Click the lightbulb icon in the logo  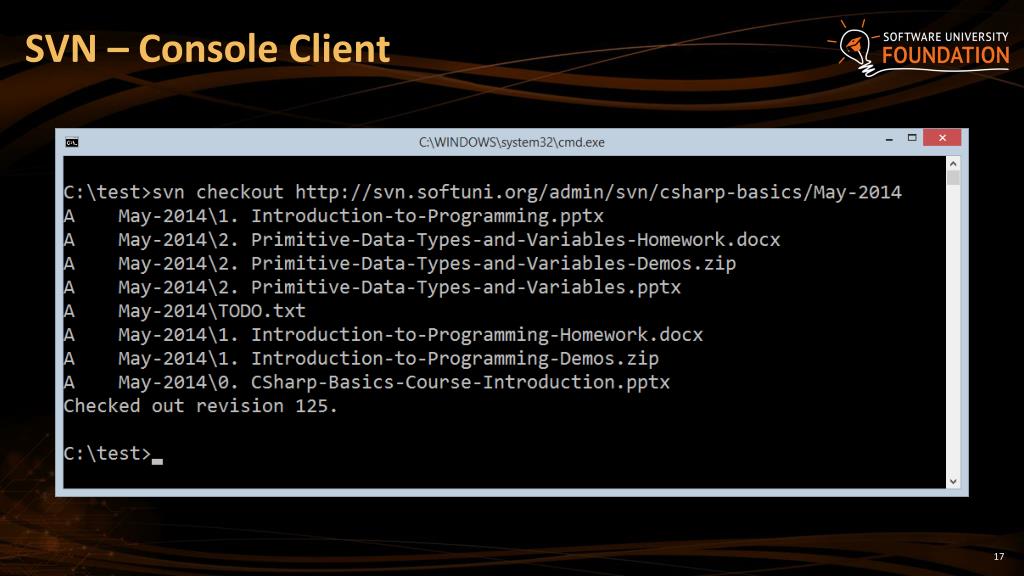854,48
